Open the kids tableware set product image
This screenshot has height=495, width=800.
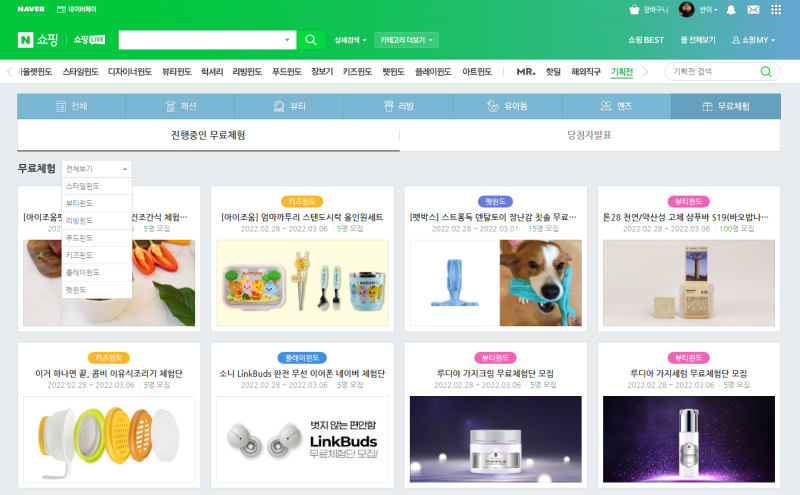302,283
